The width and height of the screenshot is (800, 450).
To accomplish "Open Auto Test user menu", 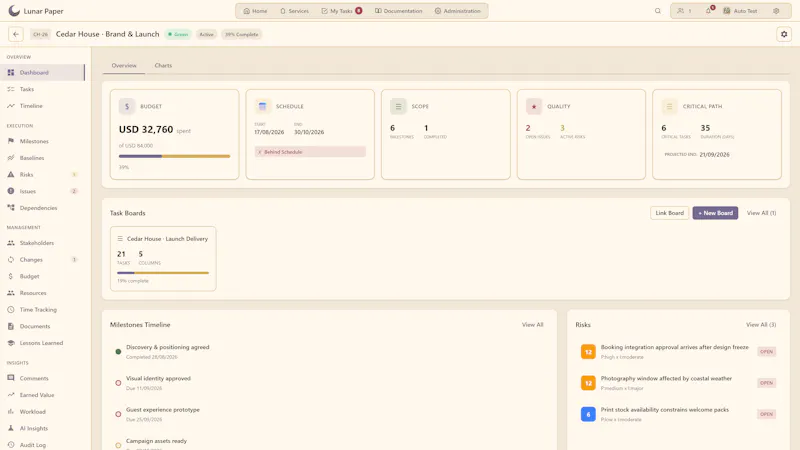I will point(740,11).
